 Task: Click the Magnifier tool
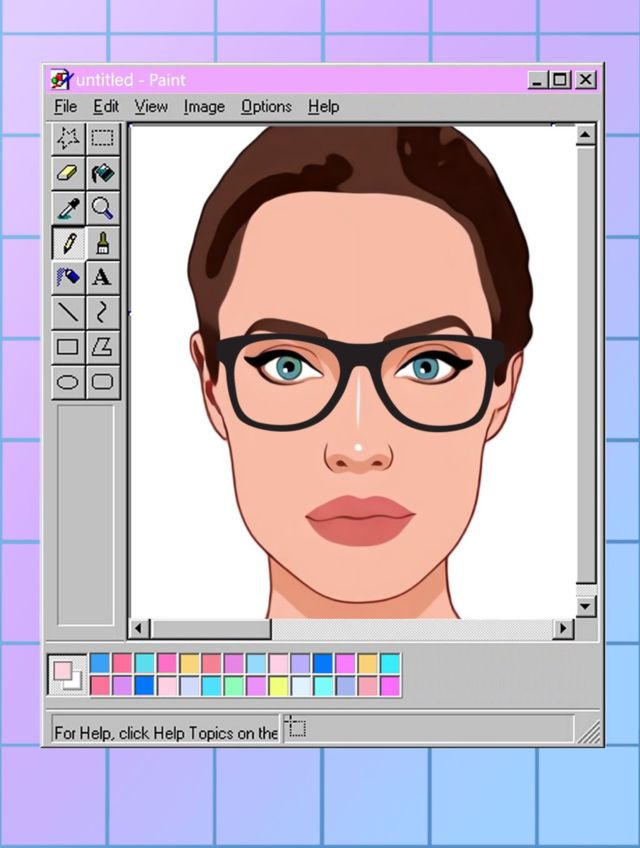click(102, 208)
